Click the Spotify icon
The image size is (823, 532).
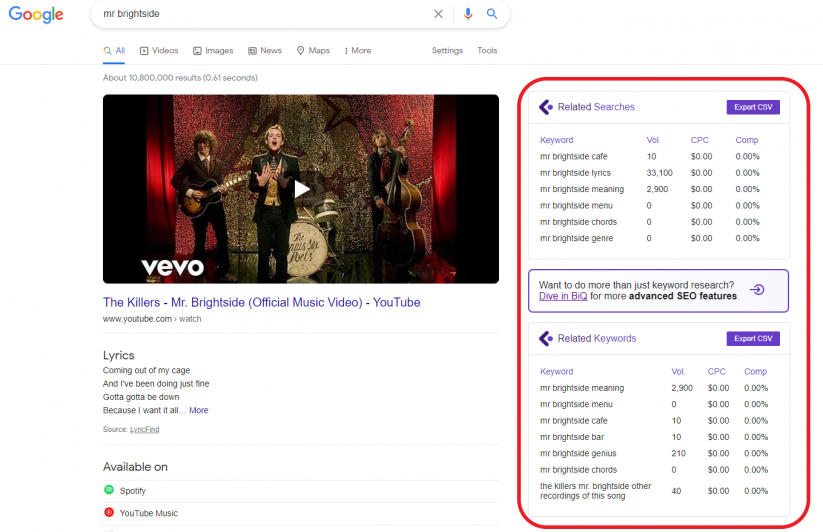pos(109,490)
